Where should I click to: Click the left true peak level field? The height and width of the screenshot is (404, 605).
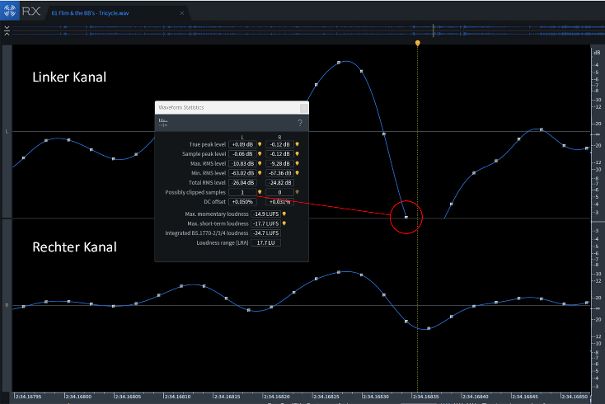coord(243,144)
